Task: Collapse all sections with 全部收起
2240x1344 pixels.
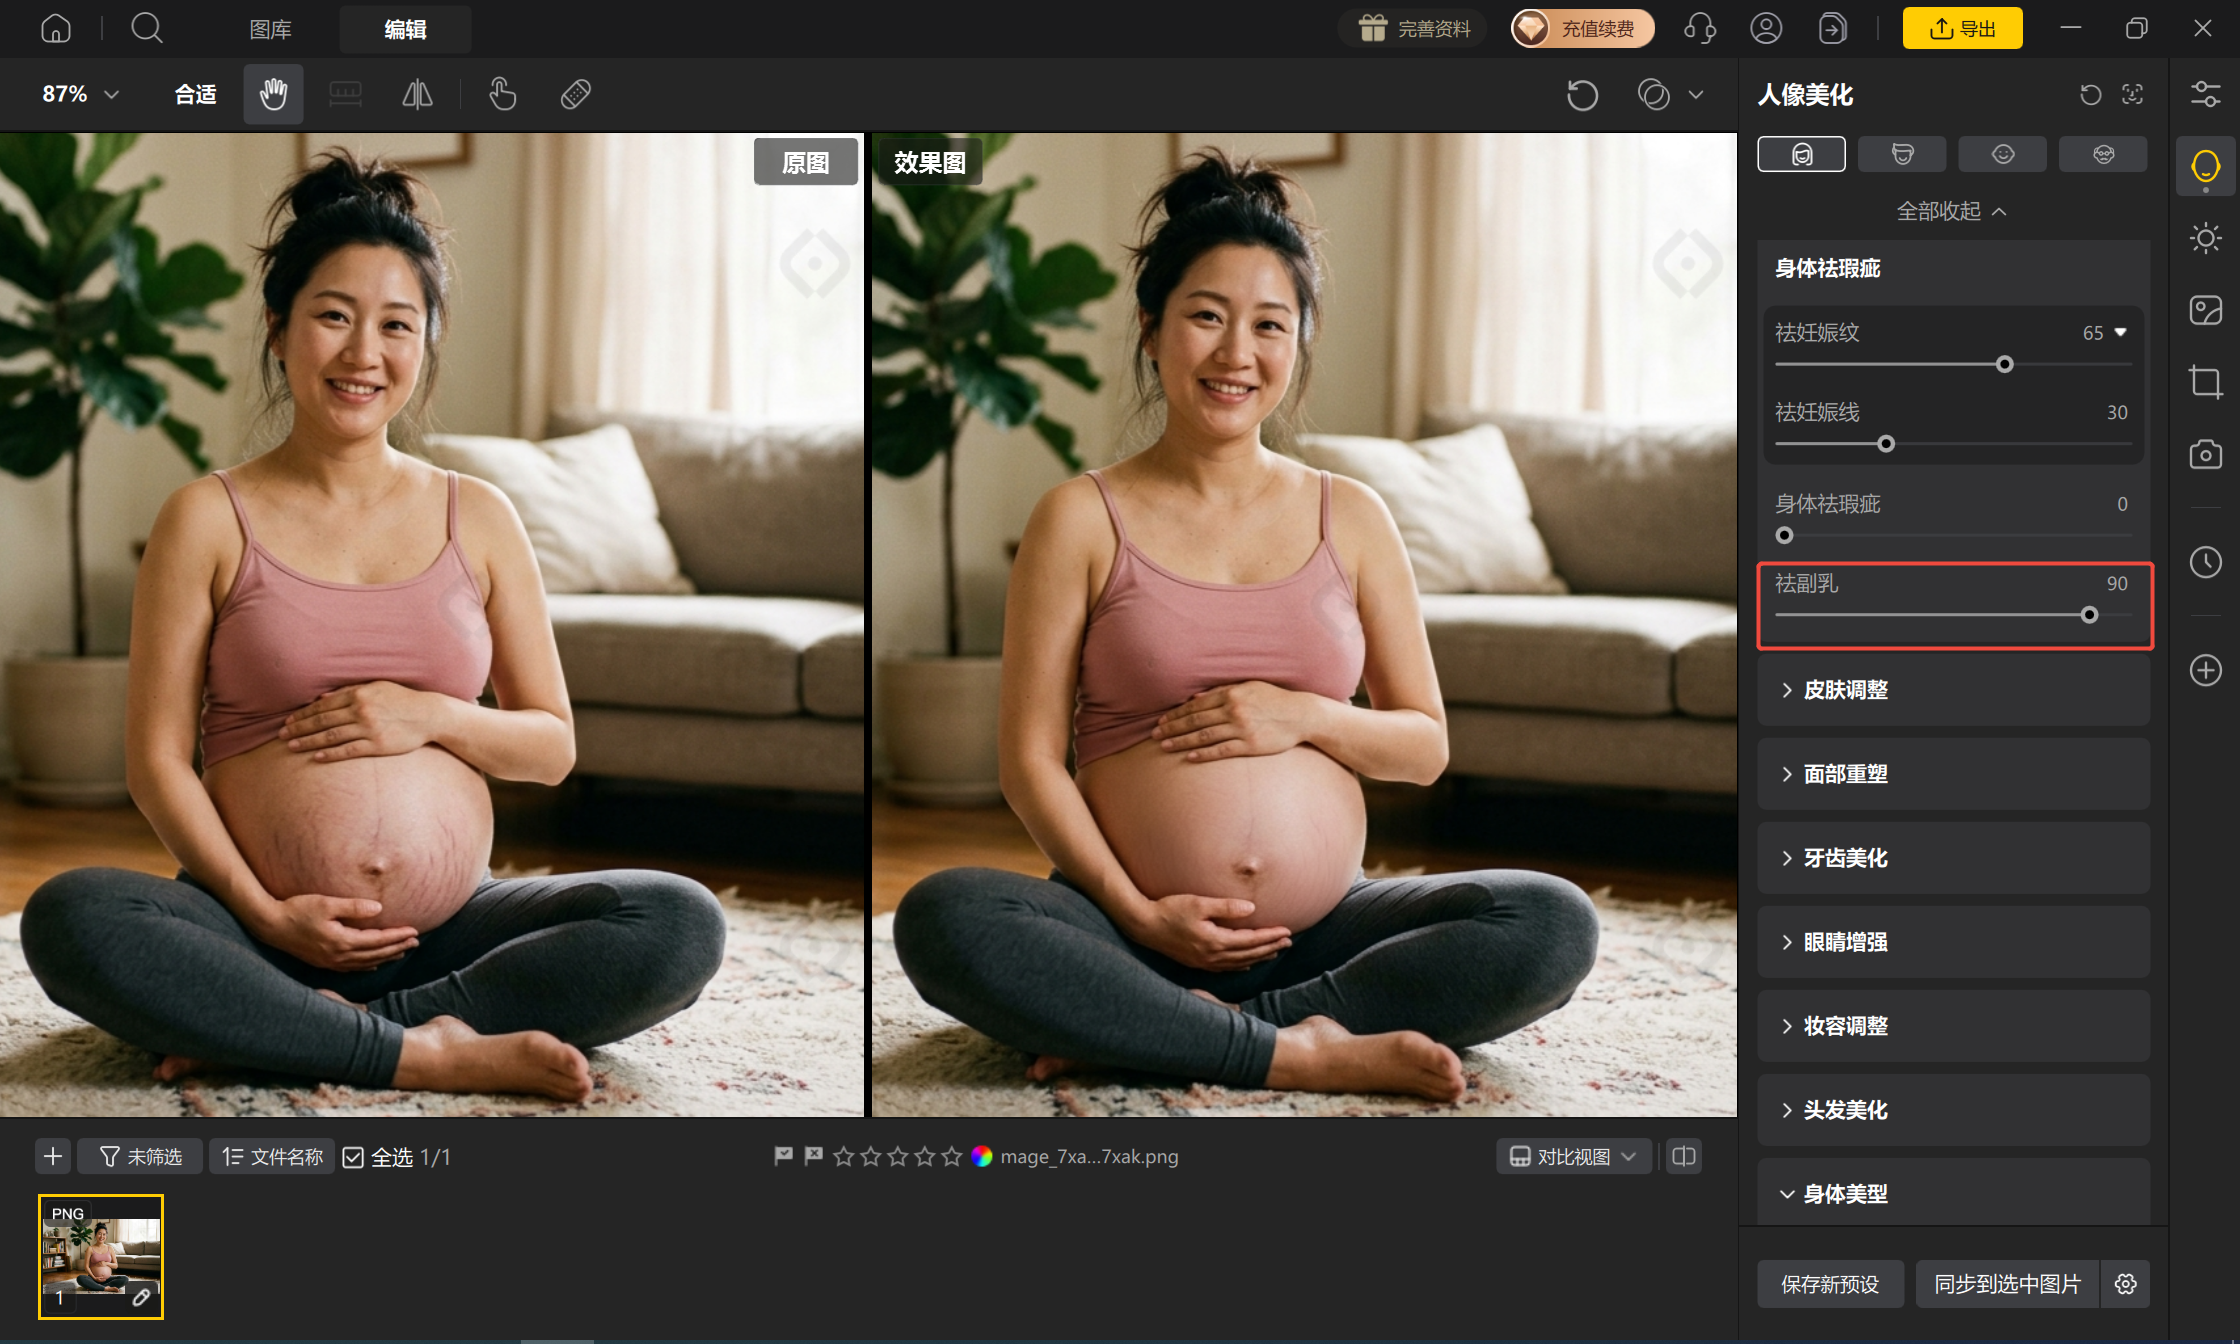Action: coord(1952,211)
